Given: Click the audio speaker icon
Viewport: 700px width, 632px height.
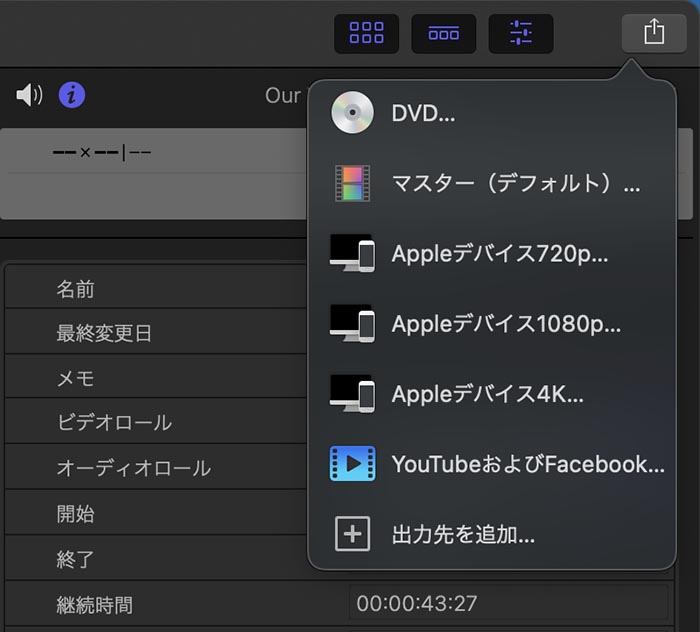Looking at the screenshot, I should click(x=29, y=95).
